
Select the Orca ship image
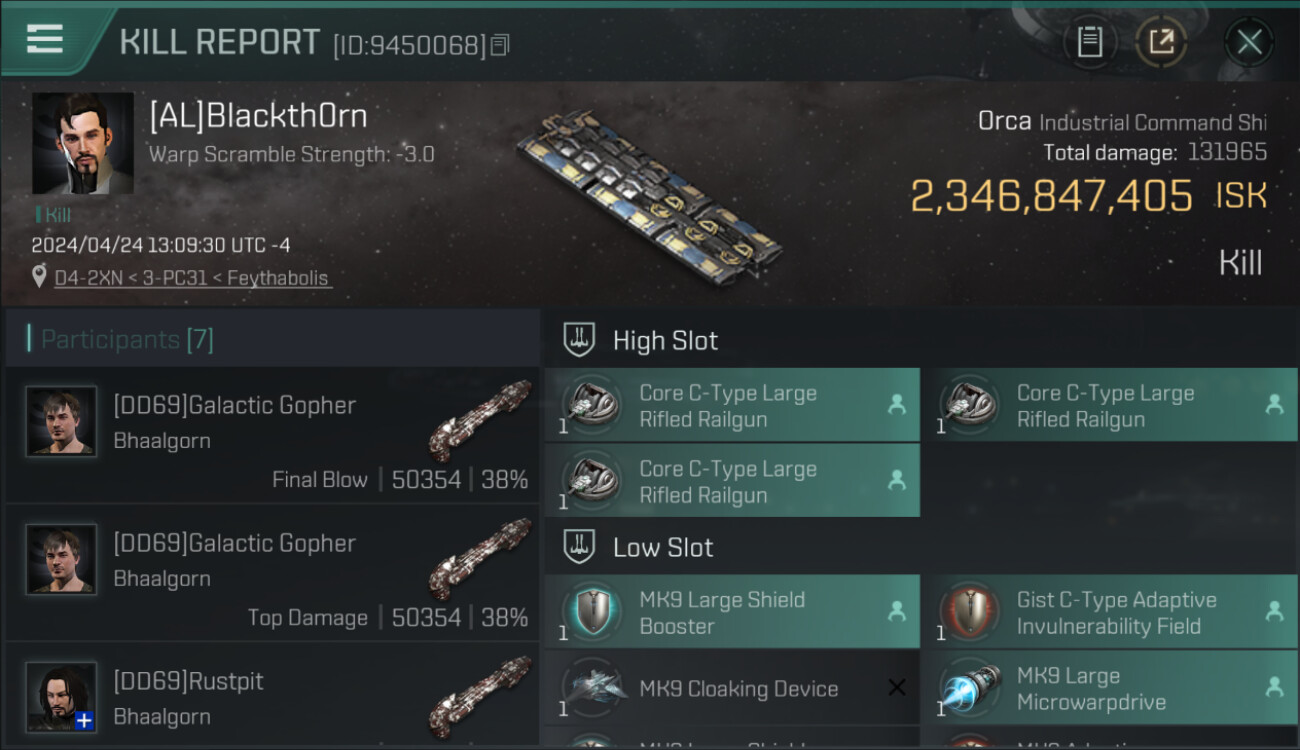[x=650, y=195]
